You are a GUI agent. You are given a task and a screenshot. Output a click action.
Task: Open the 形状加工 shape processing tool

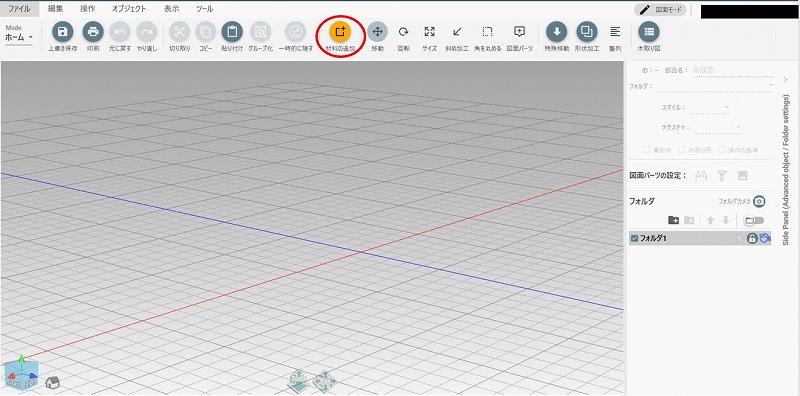(587, 32)
